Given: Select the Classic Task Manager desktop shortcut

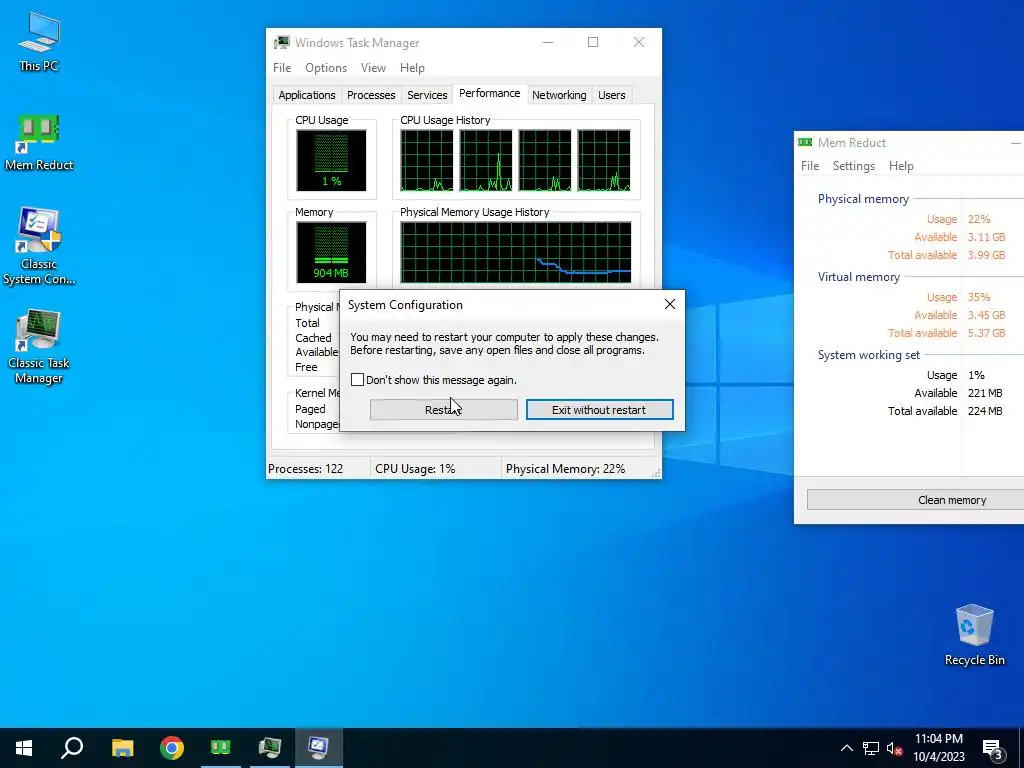Looking at the screenshot, I should coord(39,347).
